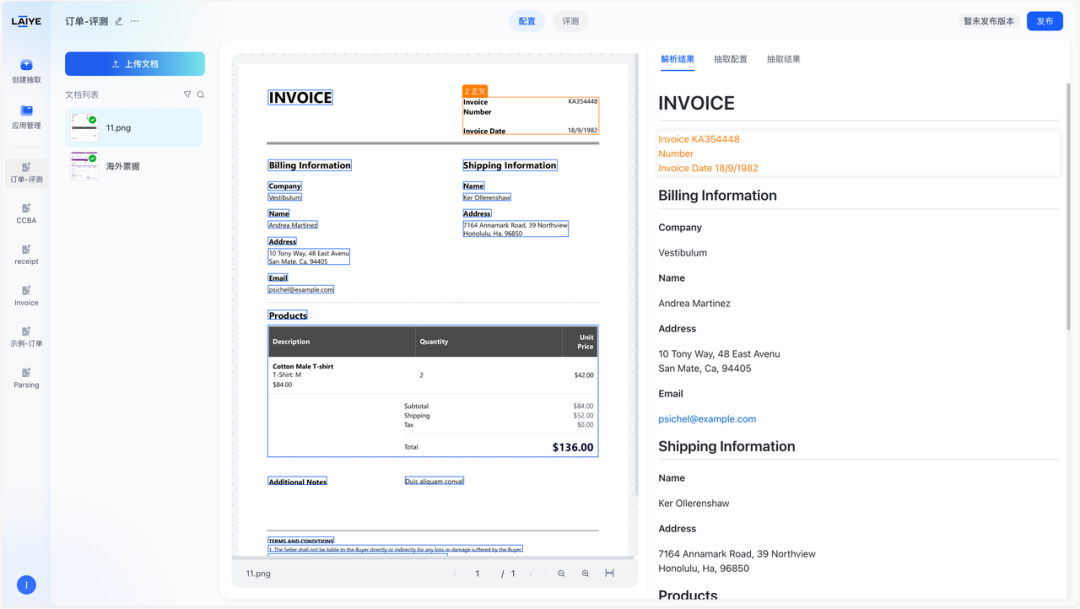Click the page number input field

[x=478, y=574]
